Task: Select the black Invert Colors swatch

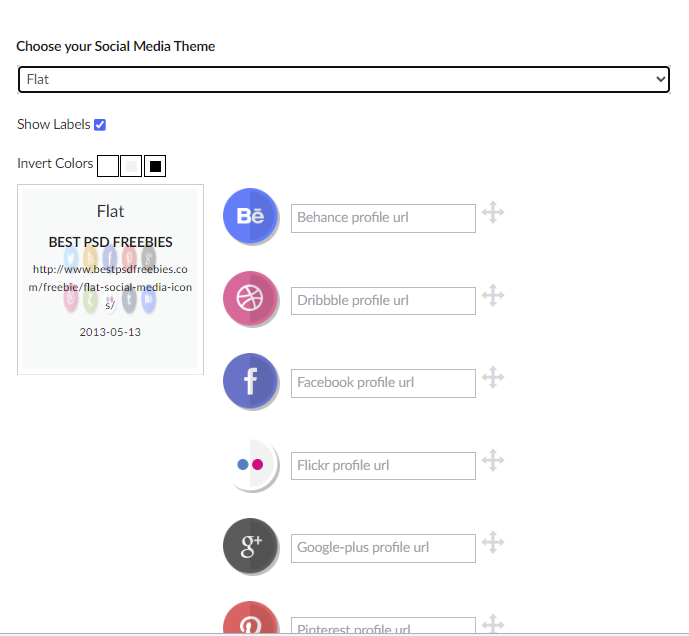Action: coord(155,166)
